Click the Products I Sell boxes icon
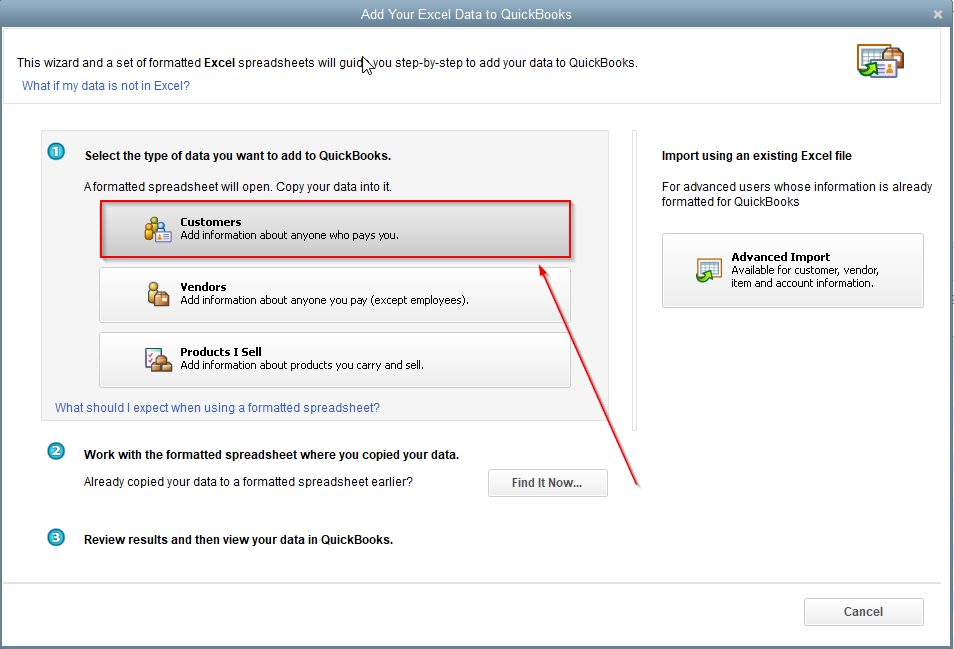Screen dimensions: 954x649 click(x=158, y=359)
